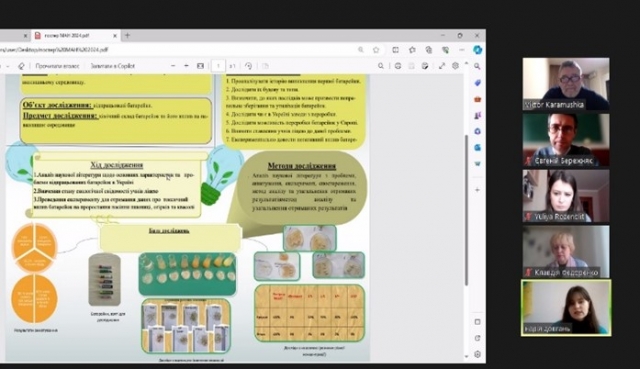Rotate the PDF page
Viewport: 640px width, 369px height.
click(x=248, y=66)
